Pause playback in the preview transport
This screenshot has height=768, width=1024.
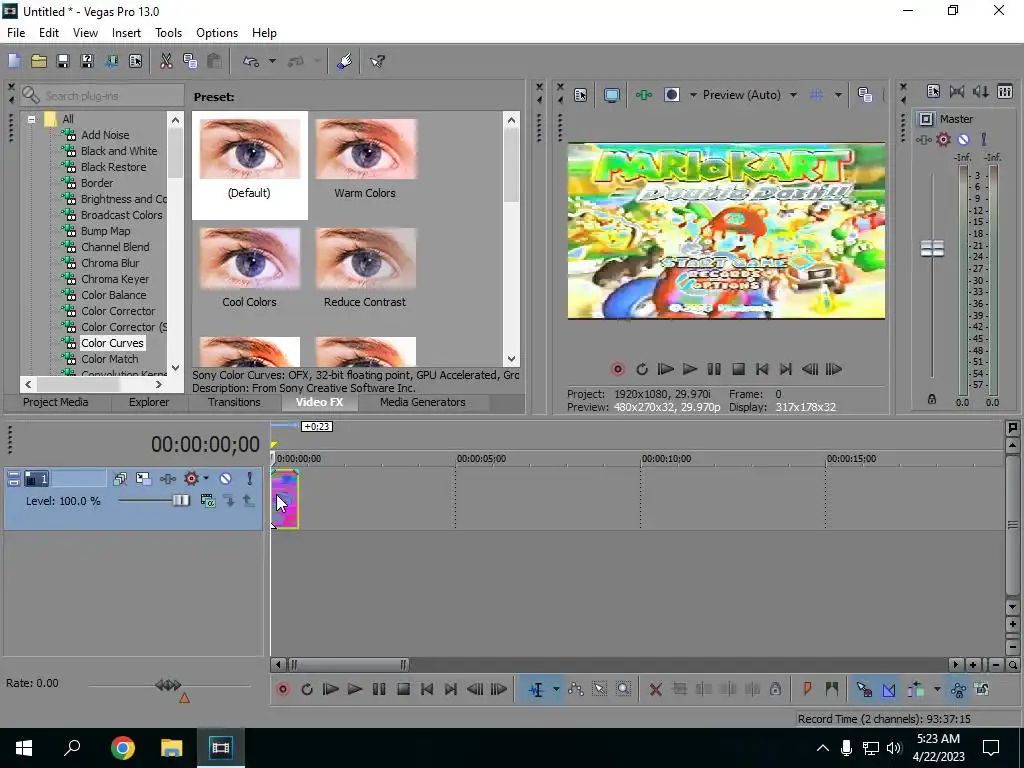coord(714,369)
